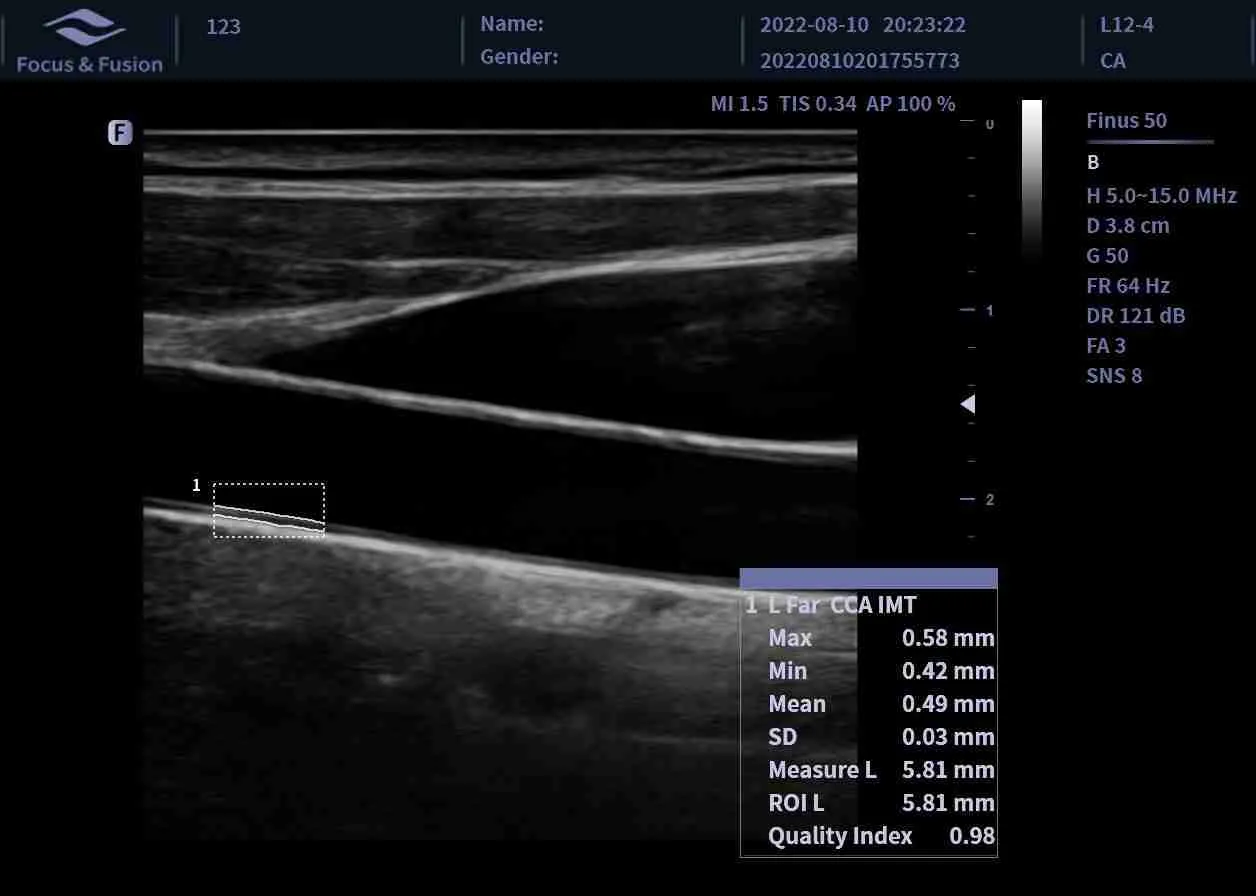1256x896 pixels.
Task: Click the D 3.8 cm depth parameter
Action: click(x=1127, y=226)
